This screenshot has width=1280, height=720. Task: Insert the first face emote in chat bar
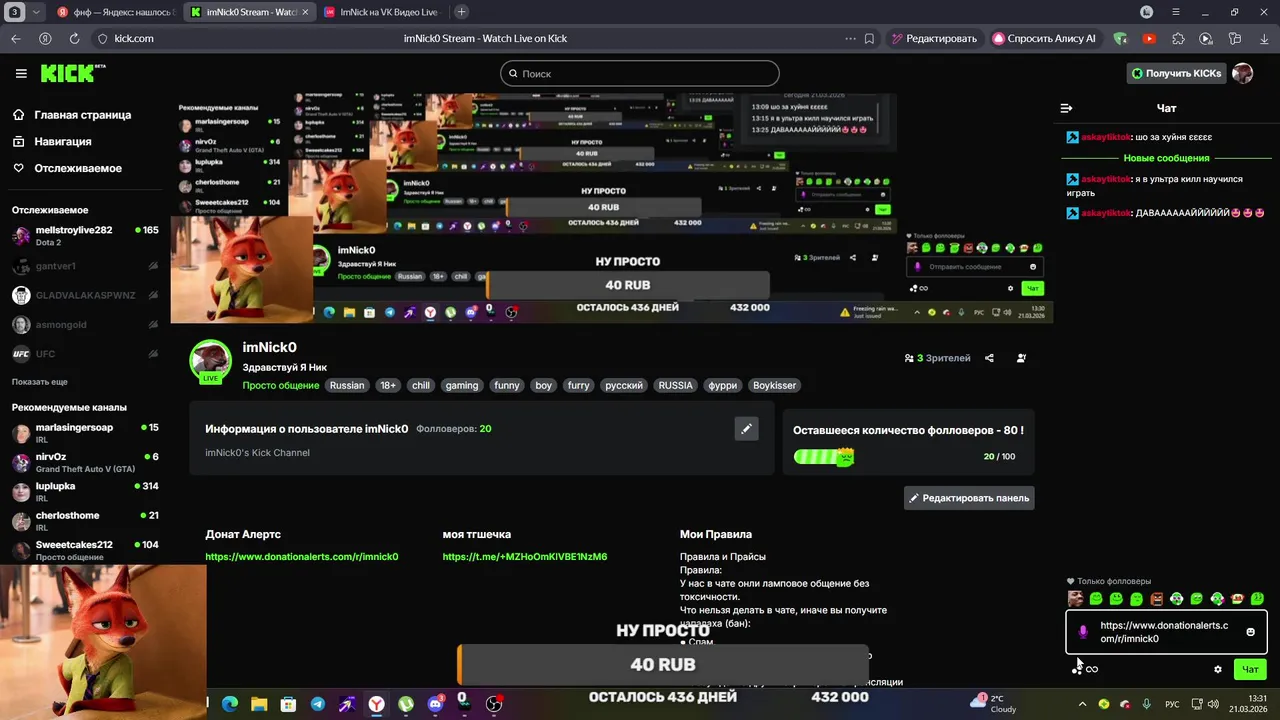coord(1076,599)
